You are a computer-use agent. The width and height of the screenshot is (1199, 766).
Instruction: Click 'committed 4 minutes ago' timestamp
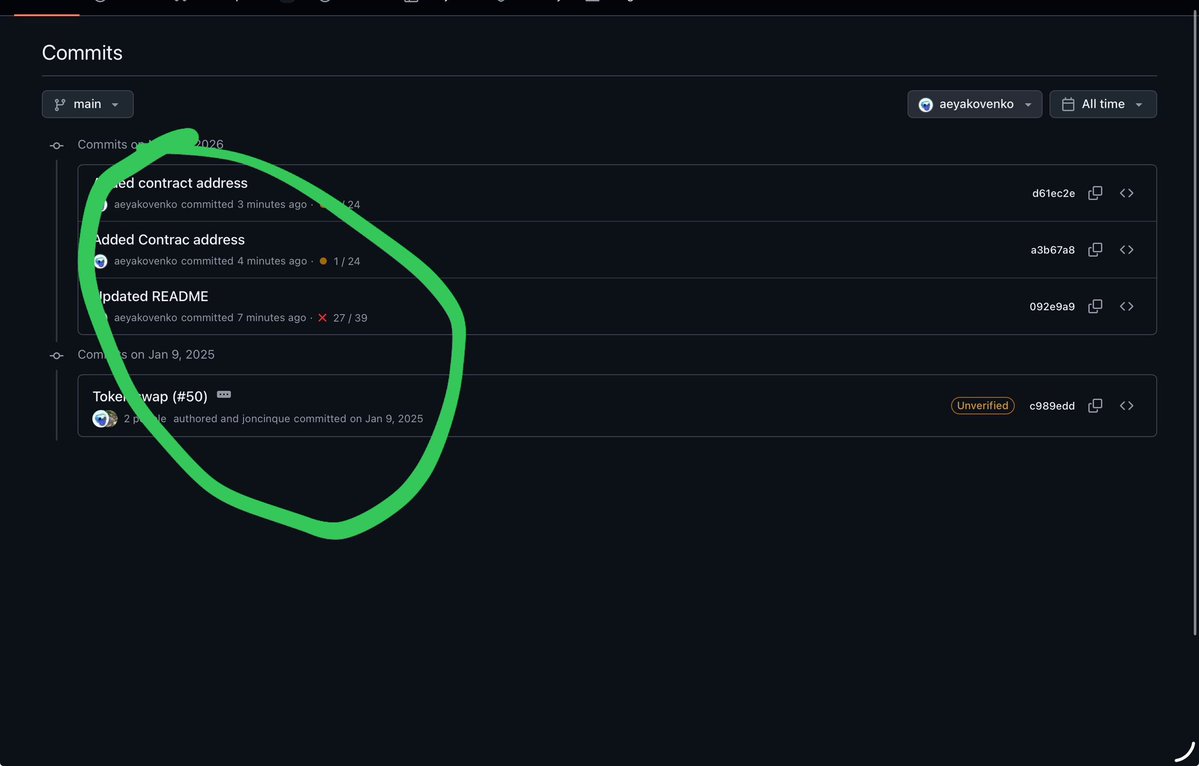pos(244,261)
